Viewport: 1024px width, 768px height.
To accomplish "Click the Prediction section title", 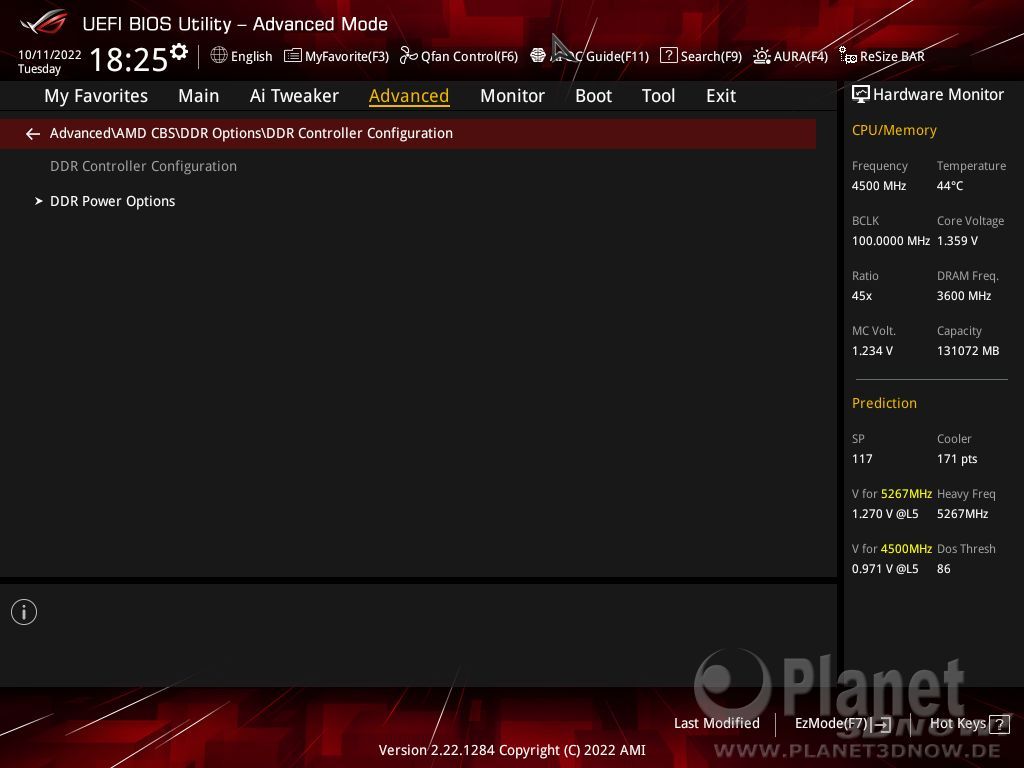I will (x=884, y=403).
